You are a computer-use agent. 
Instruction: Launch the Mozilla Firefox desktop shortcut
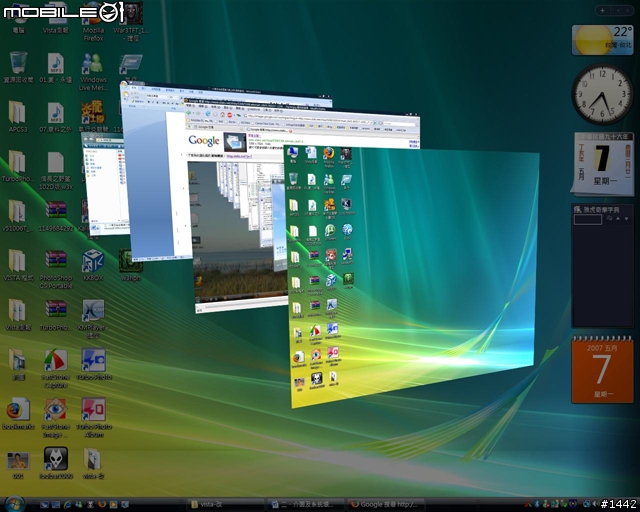tap(93, 22)
